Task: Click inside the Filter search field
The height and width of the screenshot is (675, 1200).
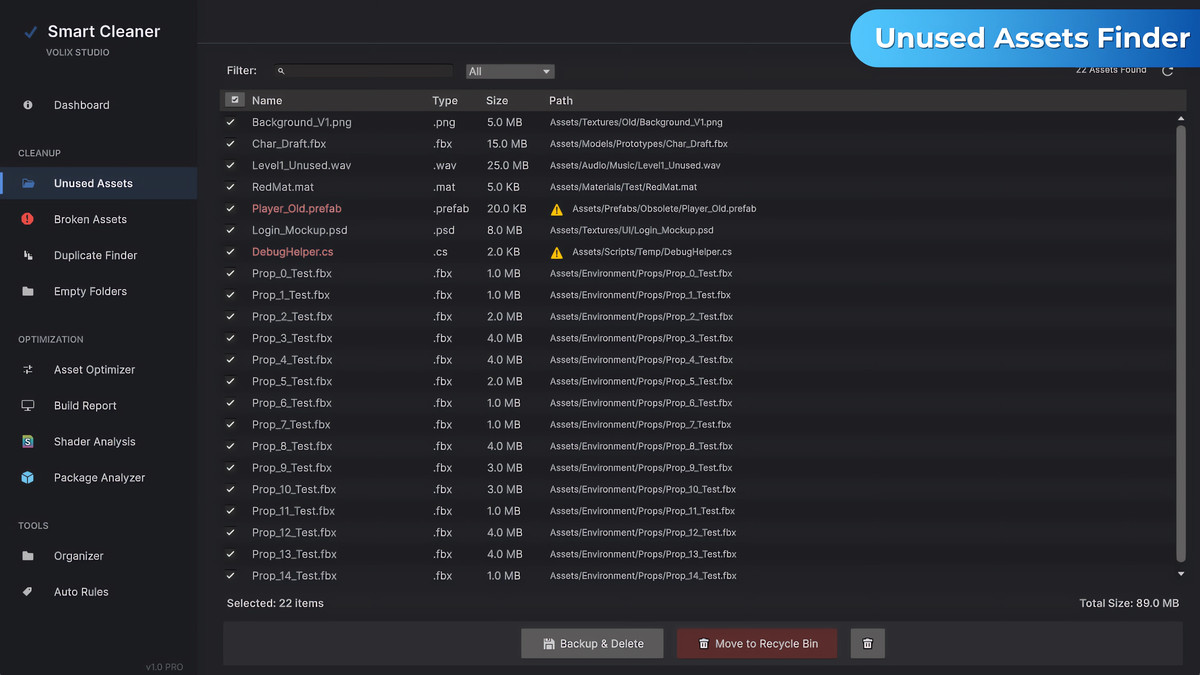Action: 363,70
